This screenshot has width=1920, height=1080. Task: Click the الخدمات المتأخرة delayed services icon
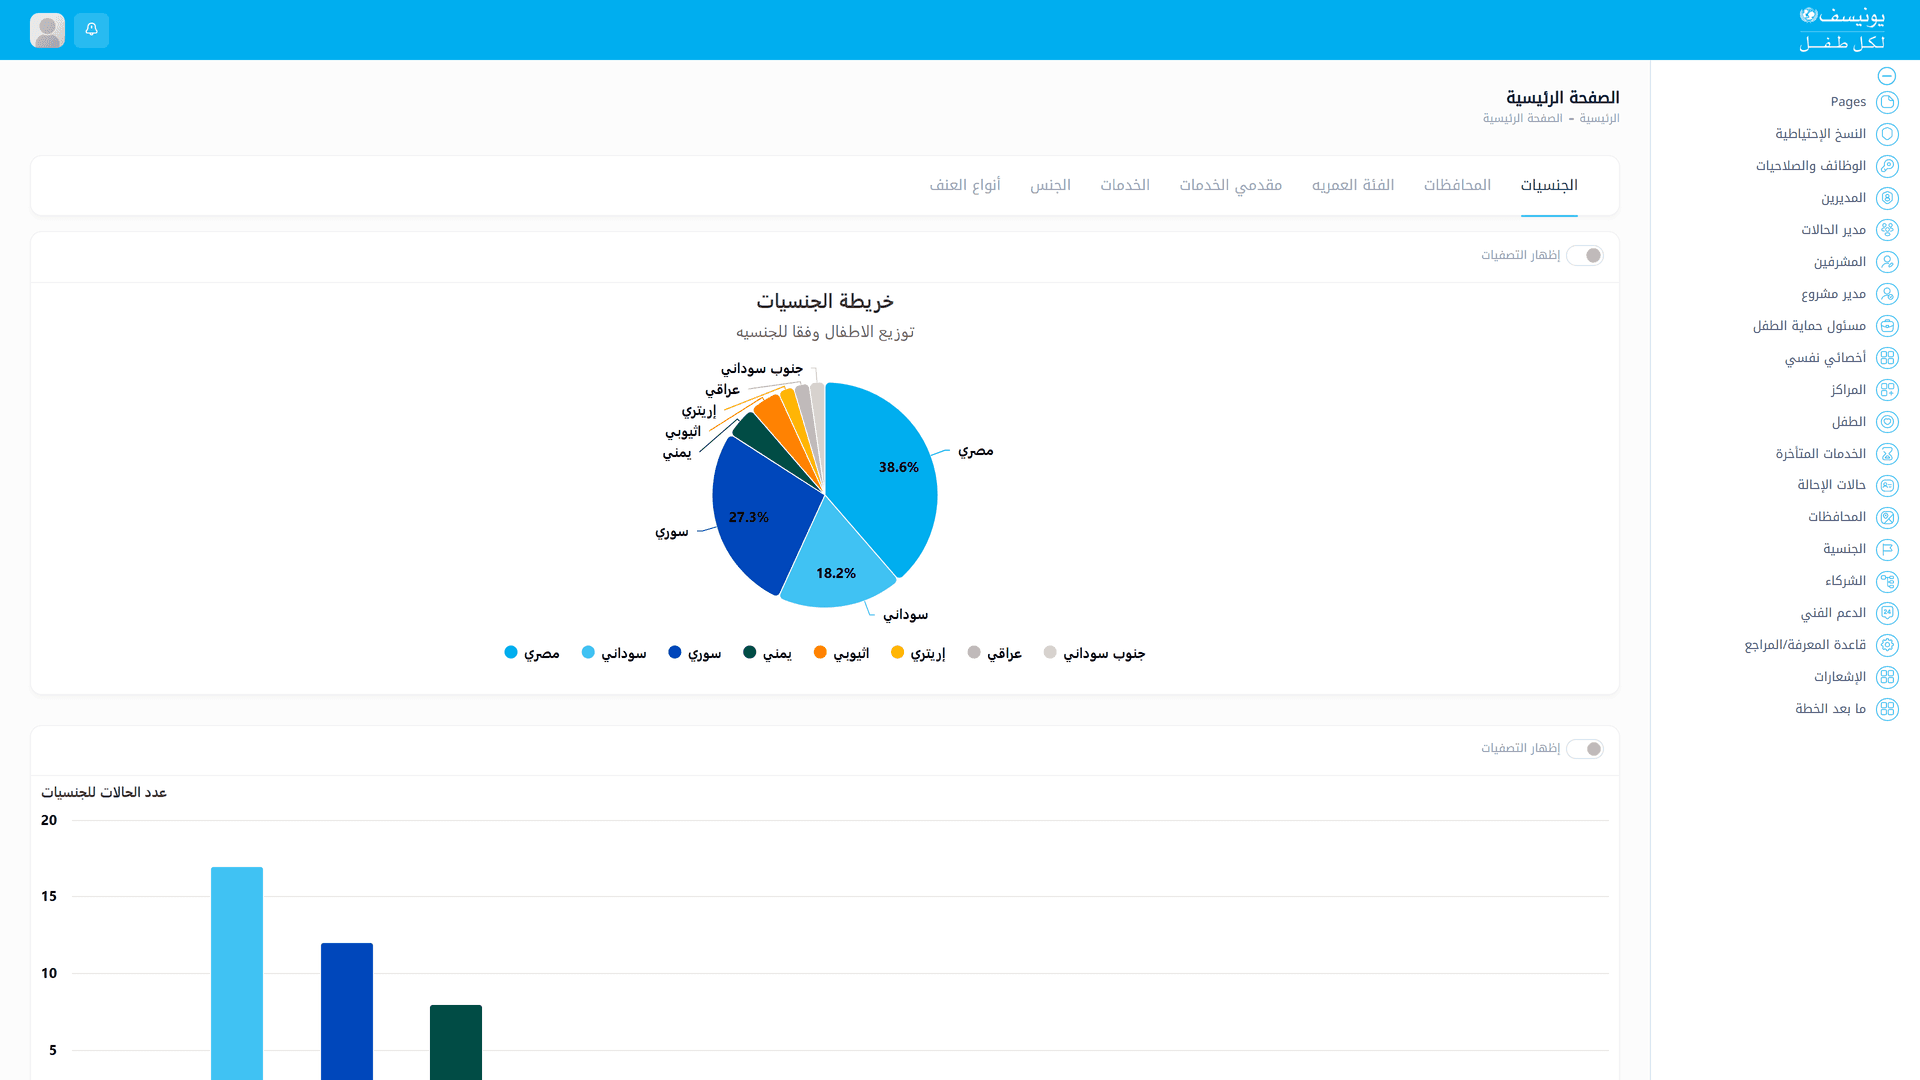point(1887,454)
